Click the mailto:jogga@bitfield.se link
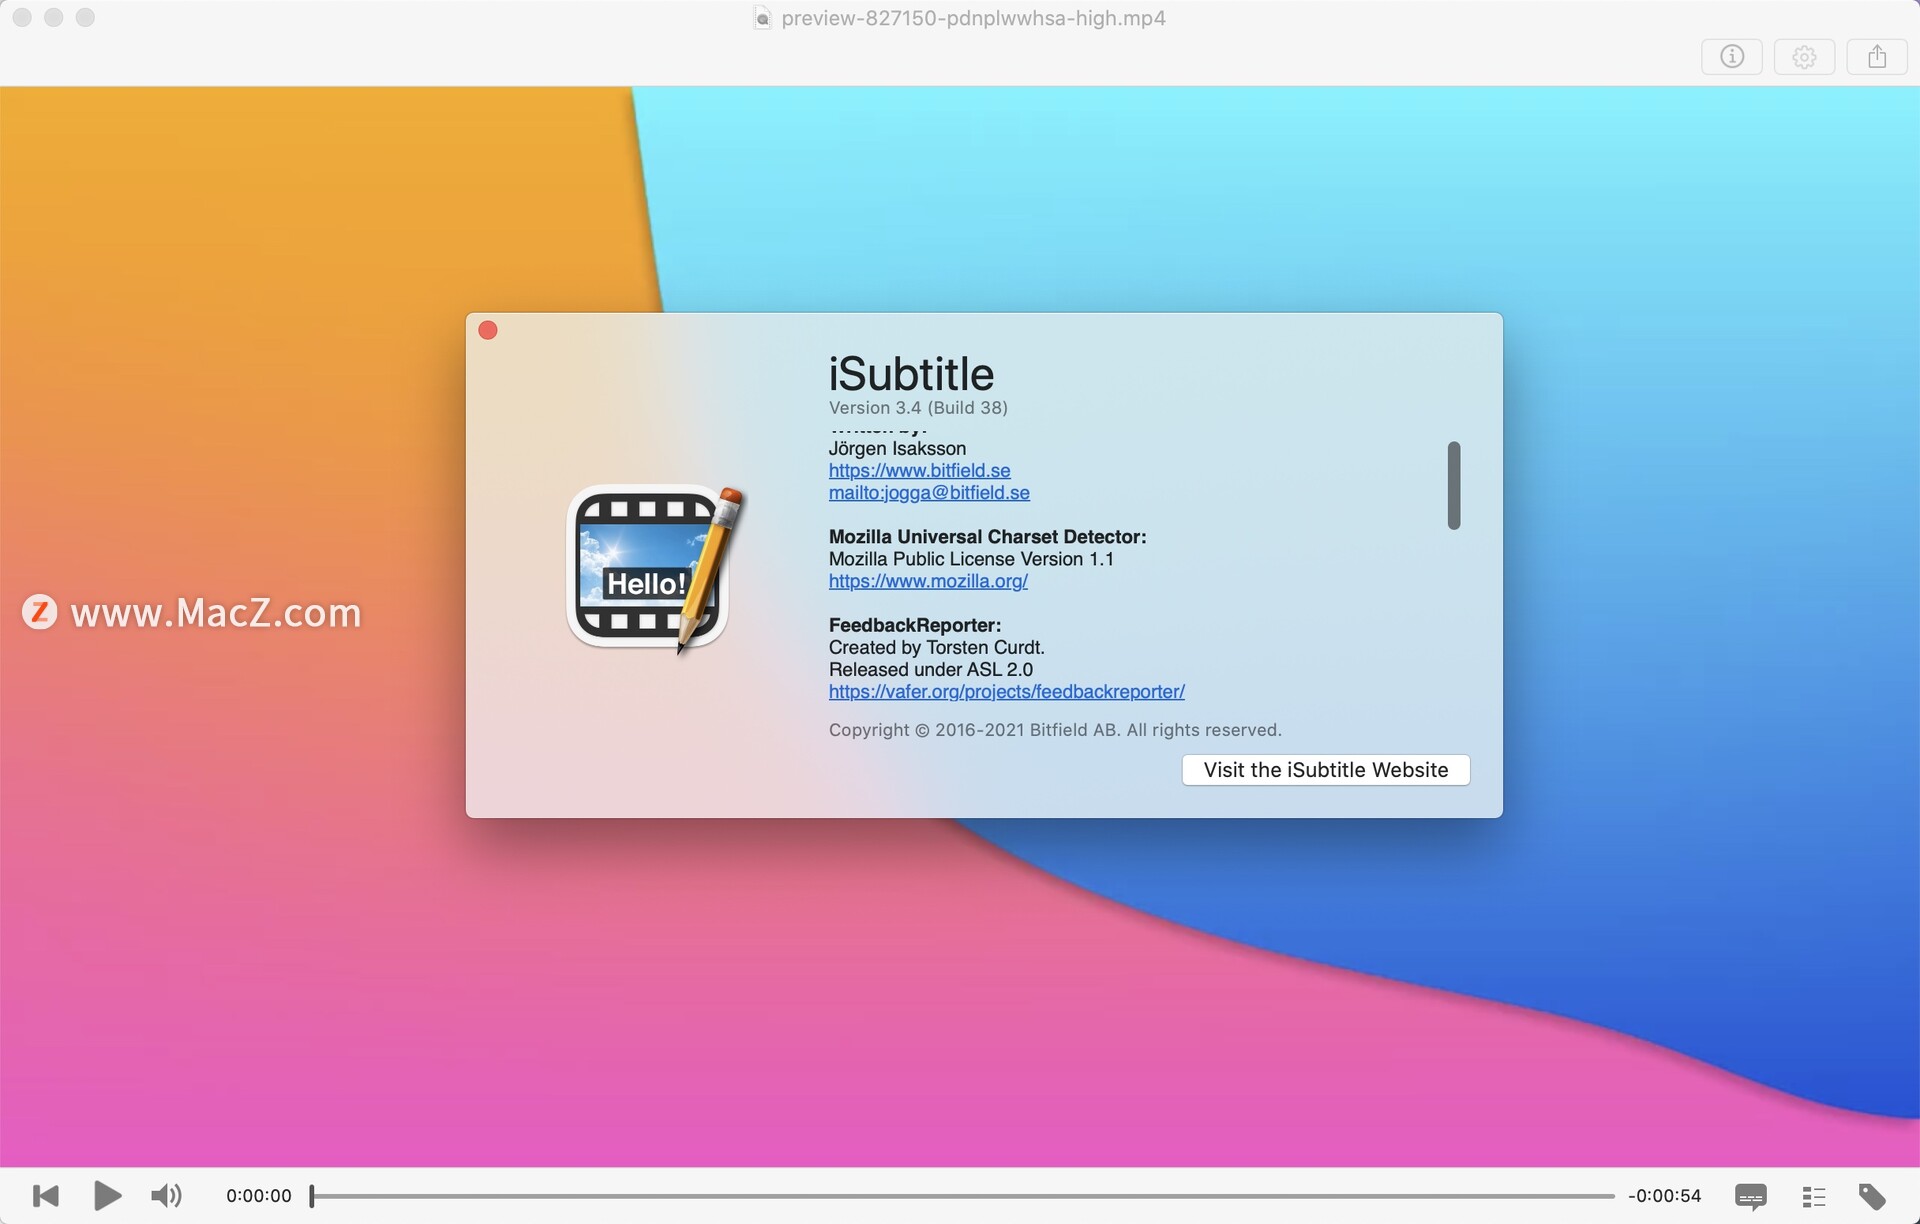The image size is (1920, 1224). pyautogui.click(x=929, y=492)
